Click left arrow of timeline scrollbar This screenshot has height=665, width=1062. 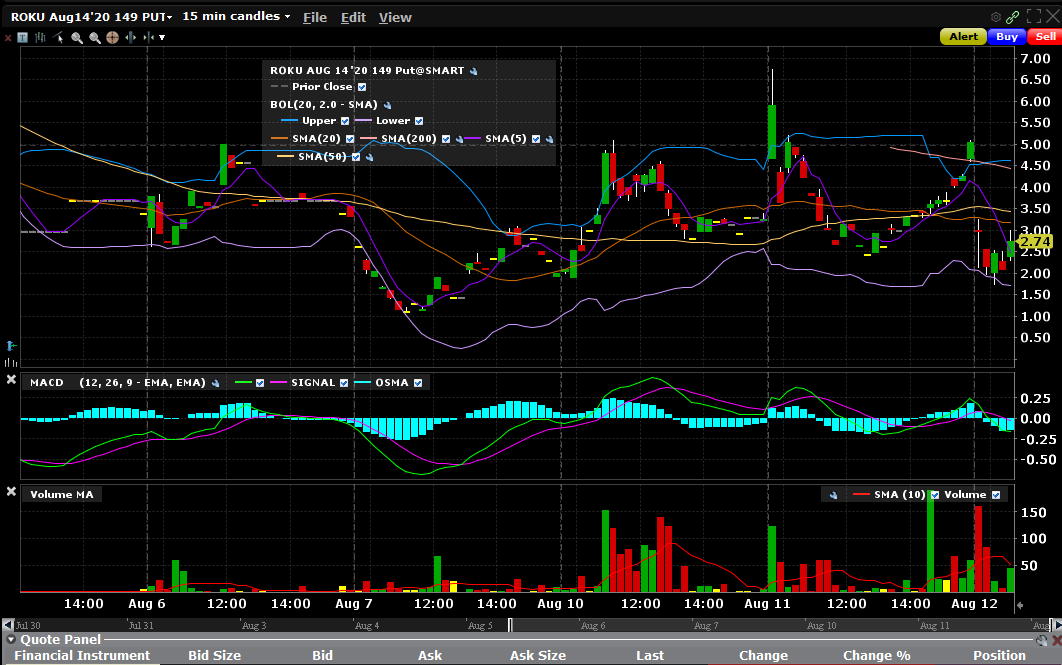click(7, 625)
